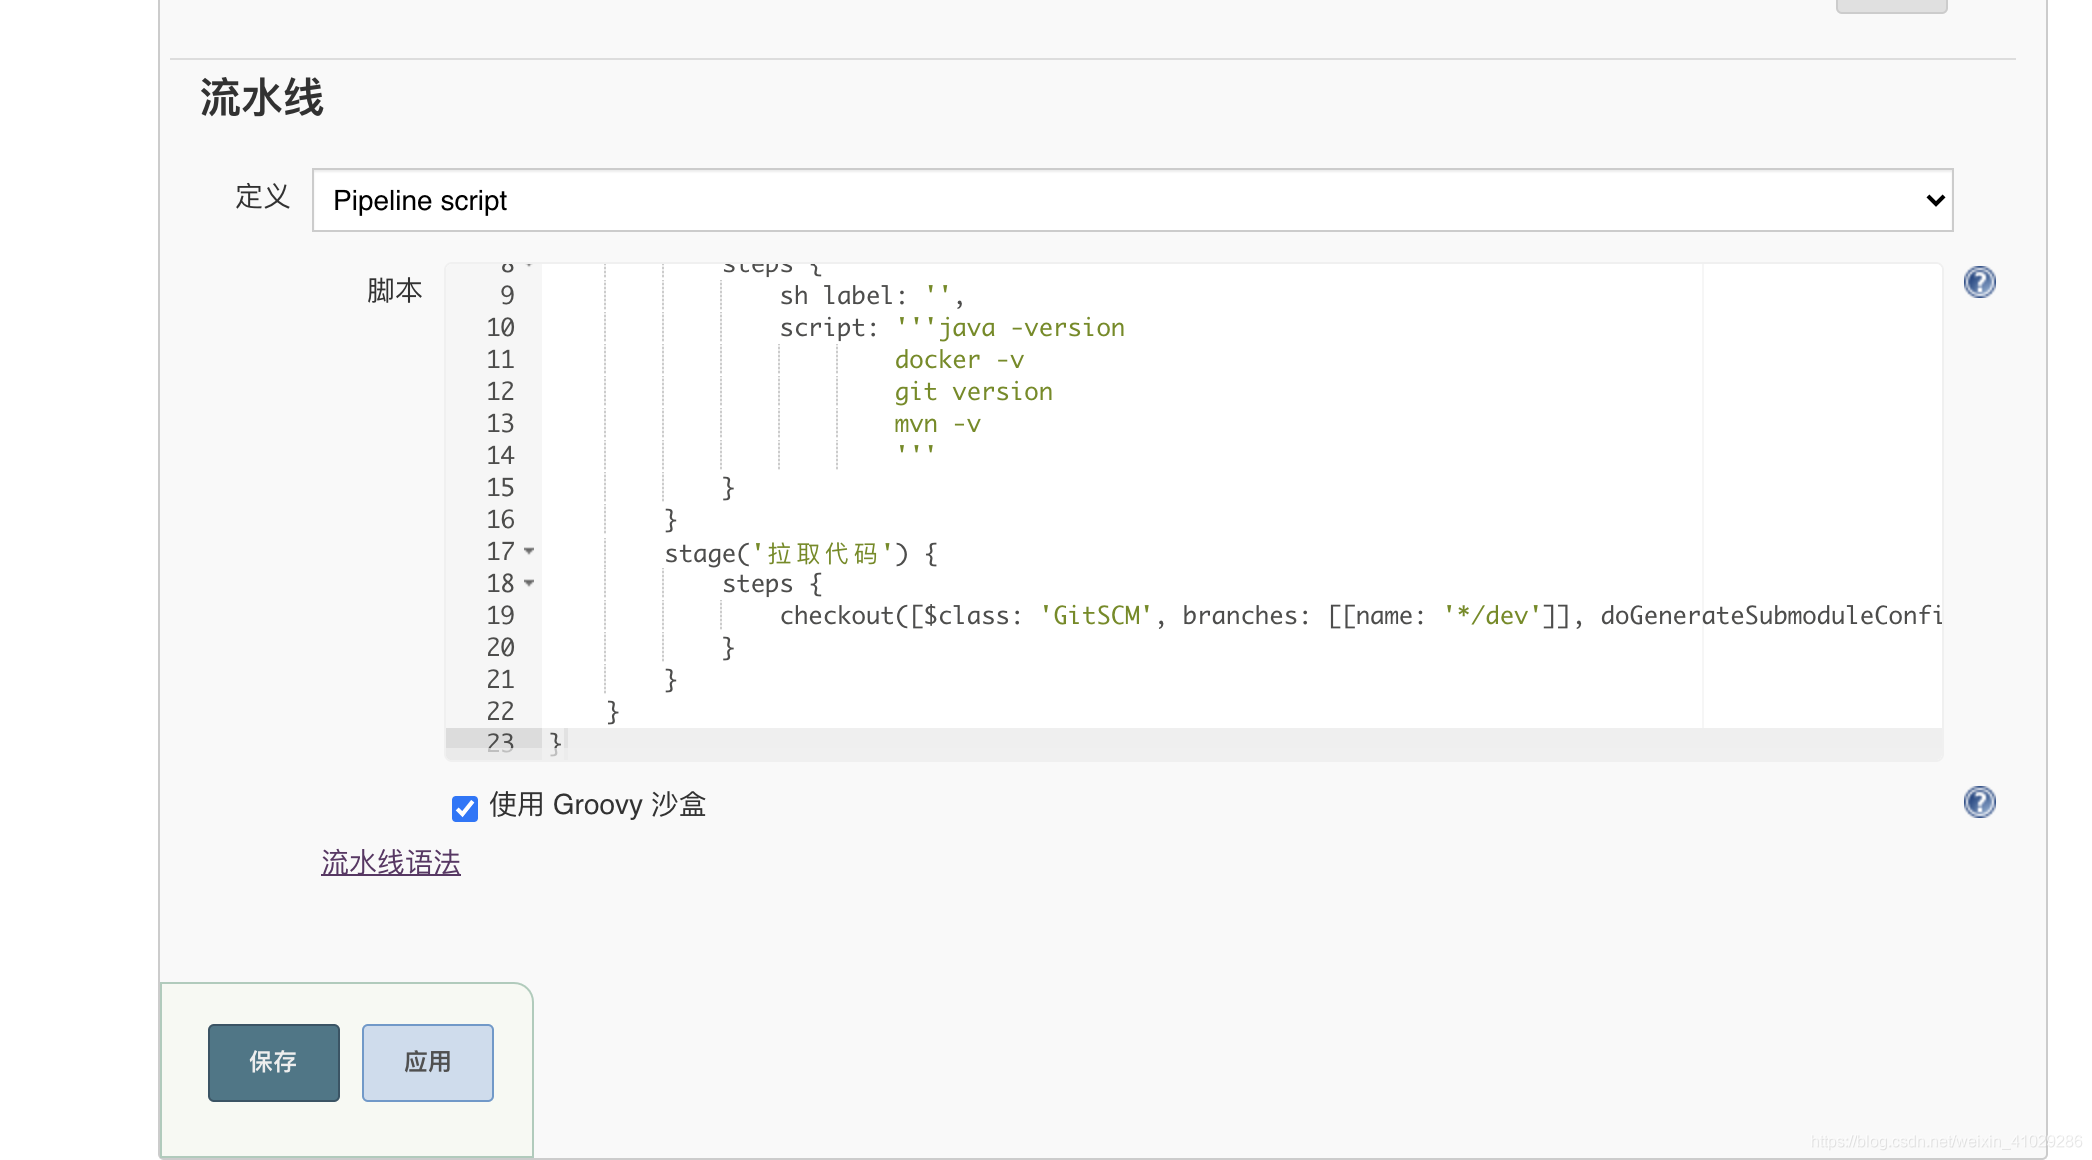This screenshot has height=1160, width=2092.
Task: Click the 'git version' line in script
Action: pyautogui.click(x=973, y=392)
